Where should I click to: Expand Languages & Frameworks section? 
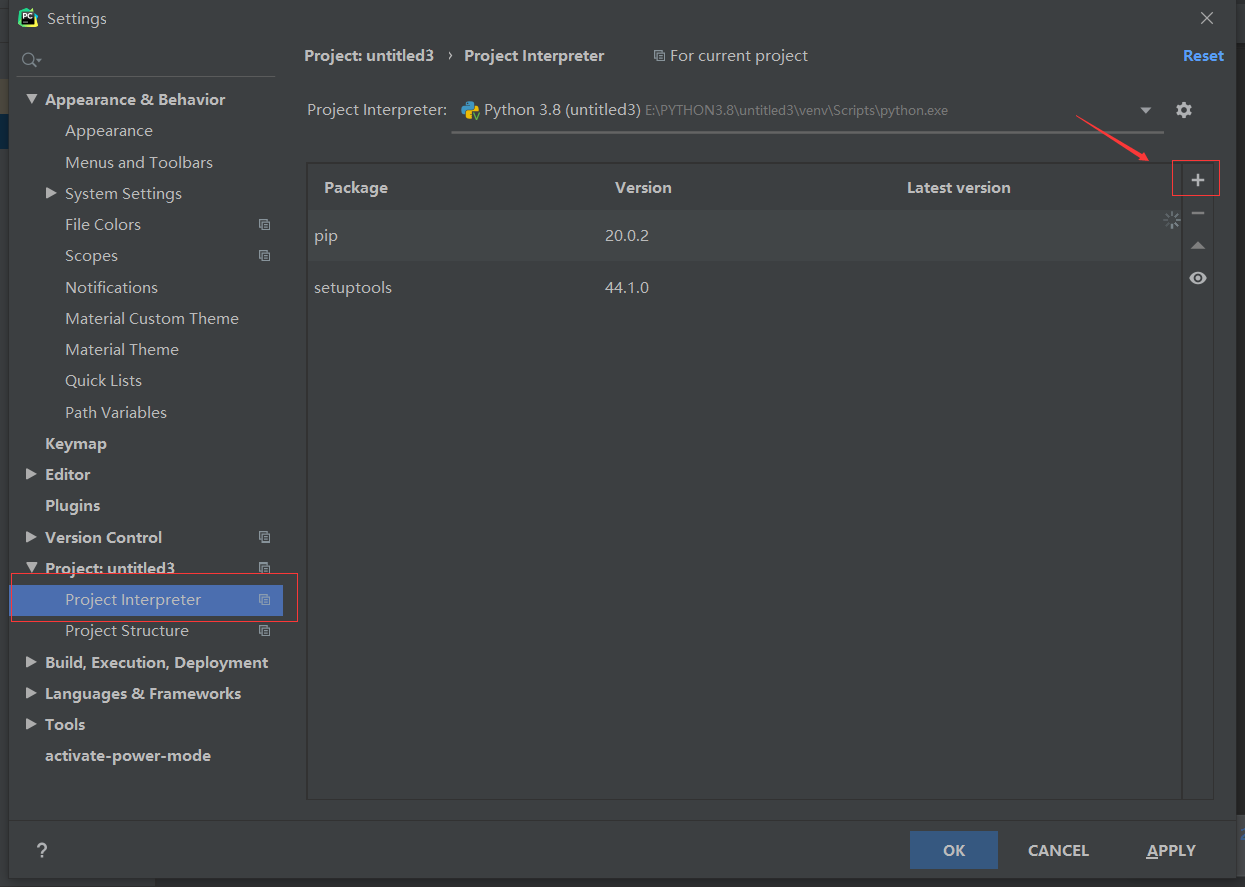pyautogui.click(x=32, y=693)
